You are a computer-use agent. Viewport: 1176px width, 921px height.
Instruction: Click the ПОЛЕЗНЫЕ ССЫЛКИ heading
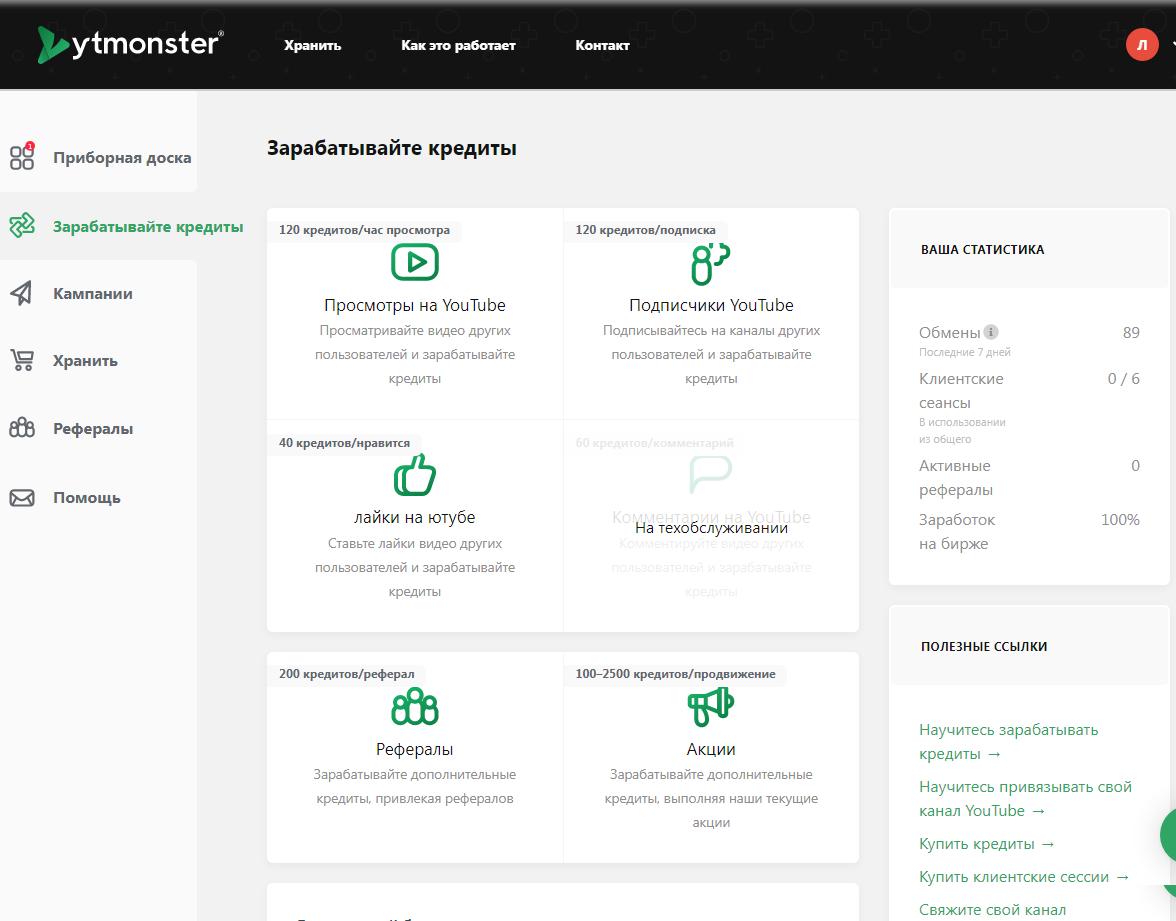984,646
